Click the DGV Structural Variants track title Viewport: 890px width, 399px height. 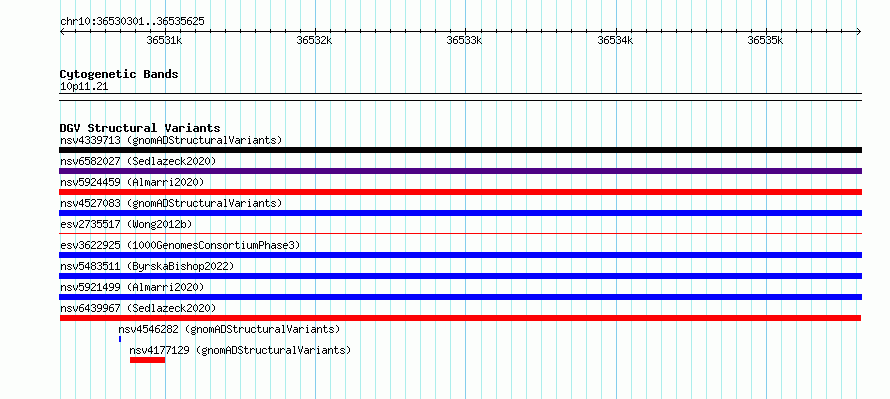click(x=140, y=128)
